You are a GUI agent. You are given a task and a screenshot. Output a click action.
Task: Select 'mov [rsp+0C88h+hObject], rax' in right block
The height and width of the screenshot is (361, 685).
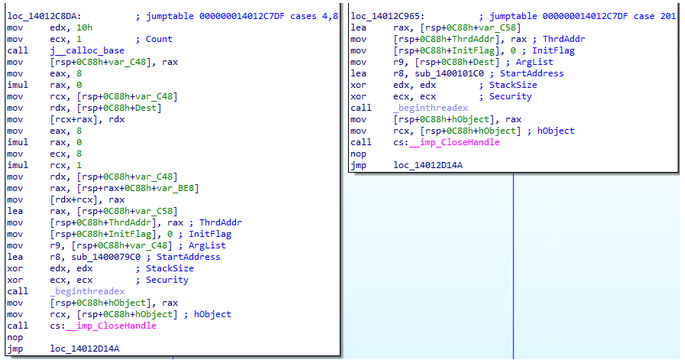pyautogui.click(x=436, y=119)
